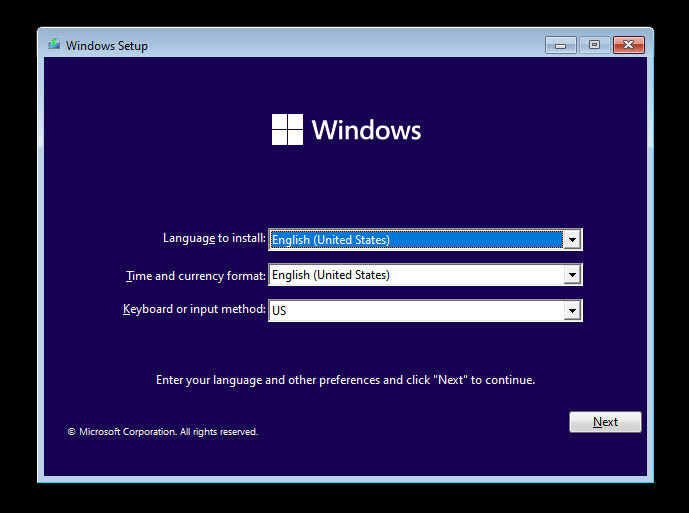Click the Time and currency format value field
689x513 pixels.
415,275
